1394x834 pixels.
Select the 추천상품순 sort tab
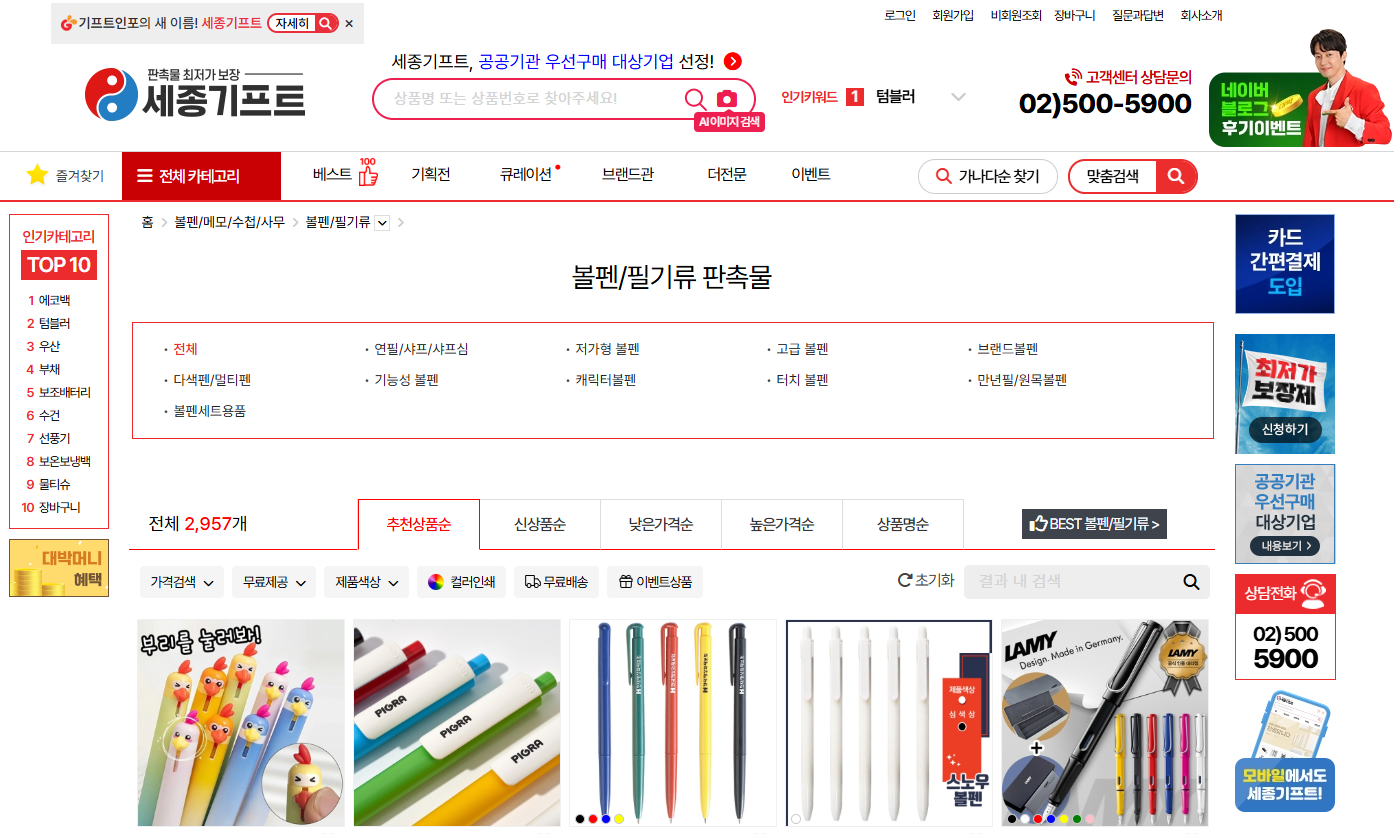pos(419,524)
